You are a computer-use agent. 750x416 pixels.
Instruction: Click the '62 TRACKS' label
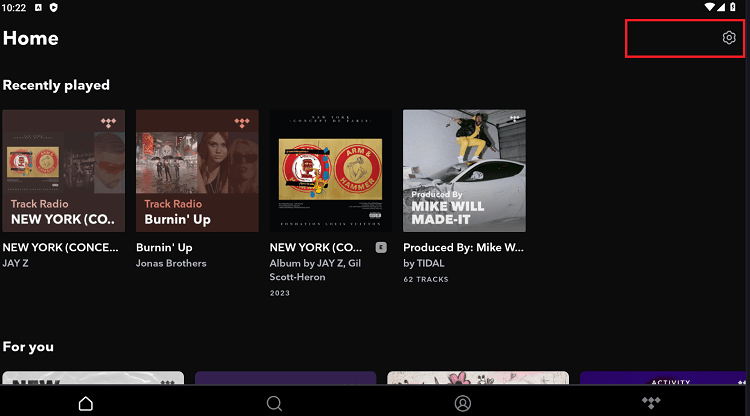tap(426, 279)
